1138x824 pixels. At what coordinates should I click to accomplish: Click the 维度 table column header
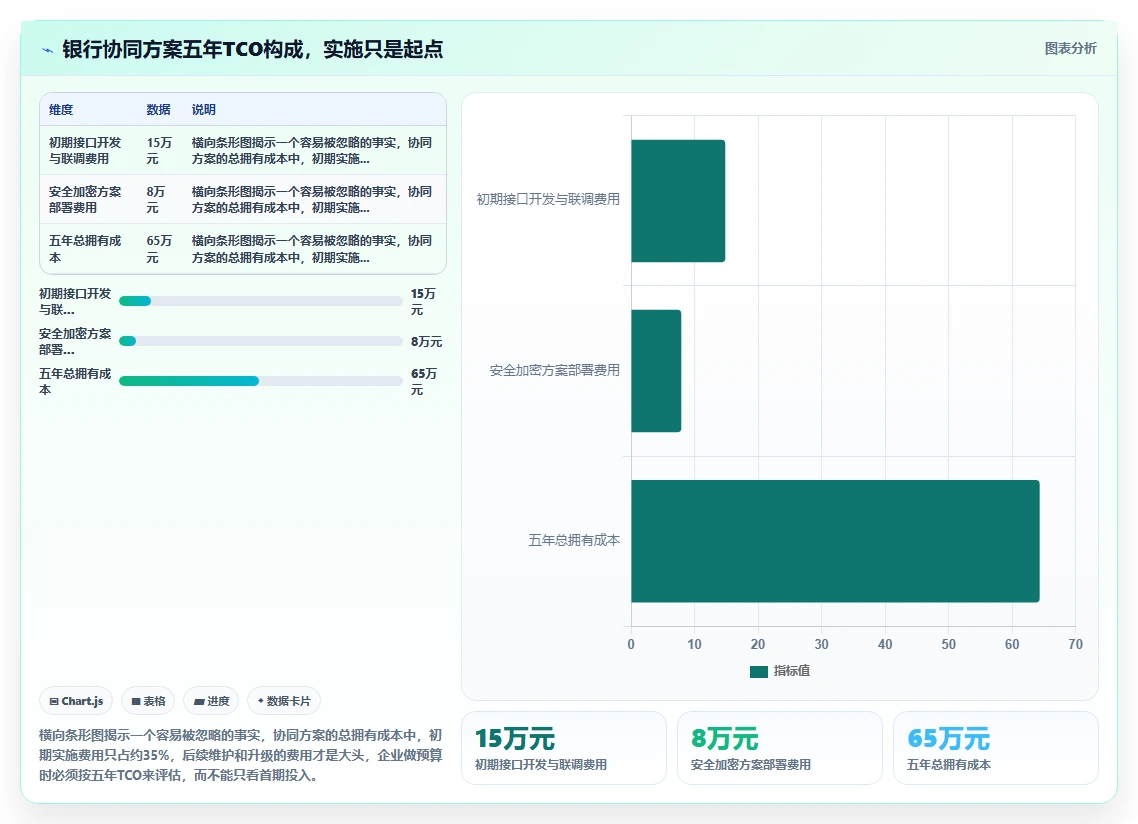pyautogui.click(x=61, y=110)
